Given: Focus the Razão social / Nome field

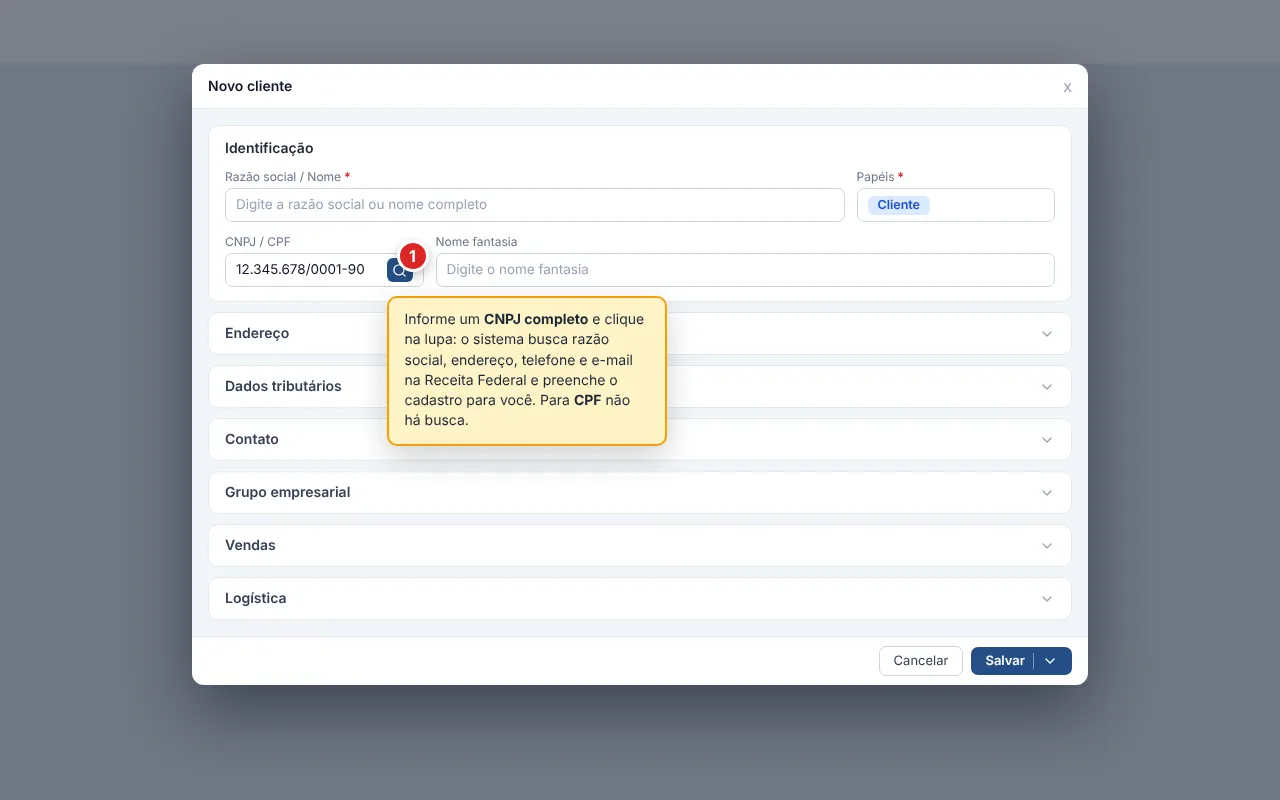Looking at the screenshot, I should 535,205.
